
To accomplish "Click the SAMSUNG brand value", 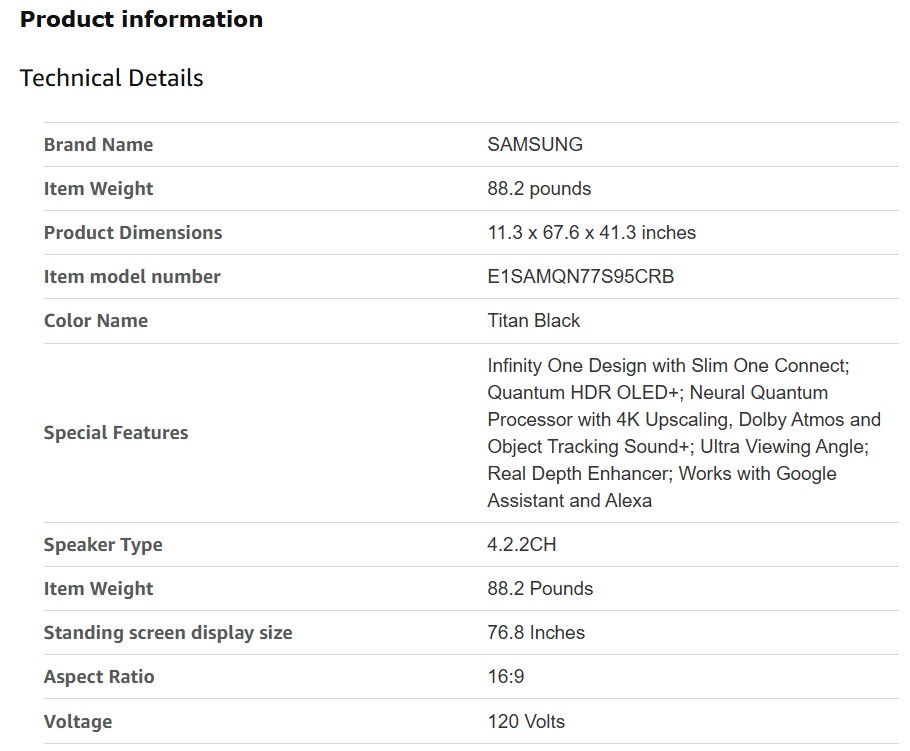I will click(x=534, y=144).
